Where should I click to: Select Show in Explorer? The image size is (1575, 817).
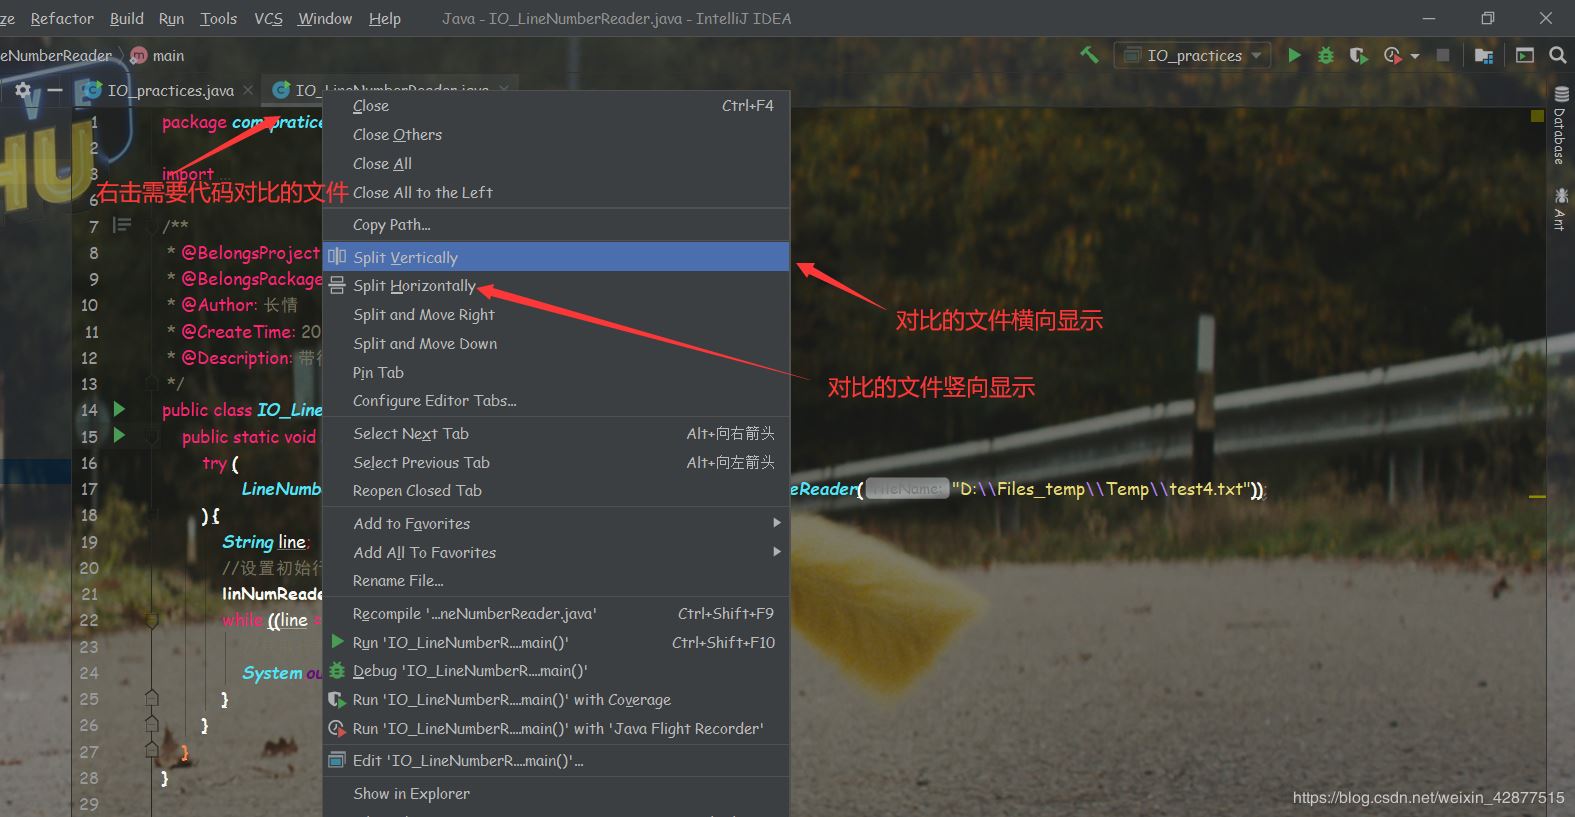[x=556, y=793]
